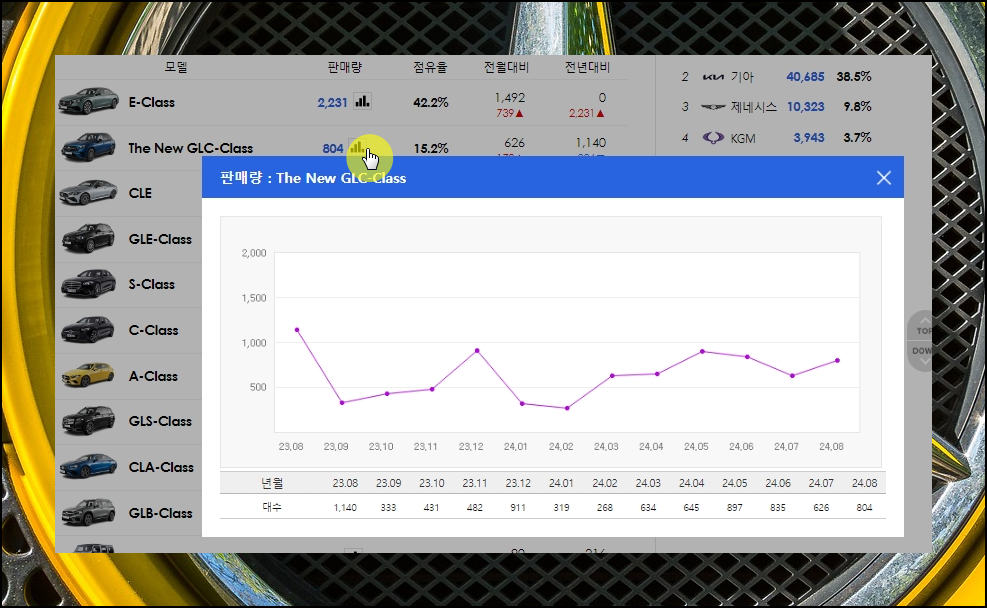The image size is (987, 608).
Task: Click the 24.05 data point on chart
Action: tap(702, 351)
